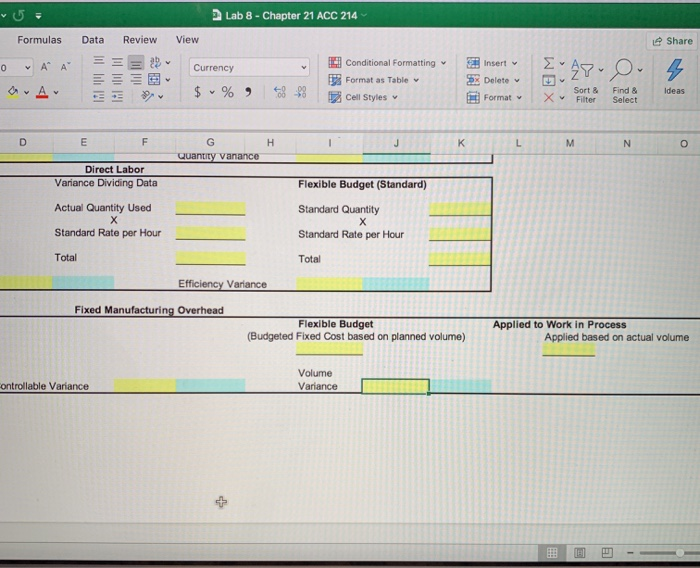The height and width of the screenshot is (568, 700).
Task: Open Conditional Formatting menu
Action: click(387, 63)
